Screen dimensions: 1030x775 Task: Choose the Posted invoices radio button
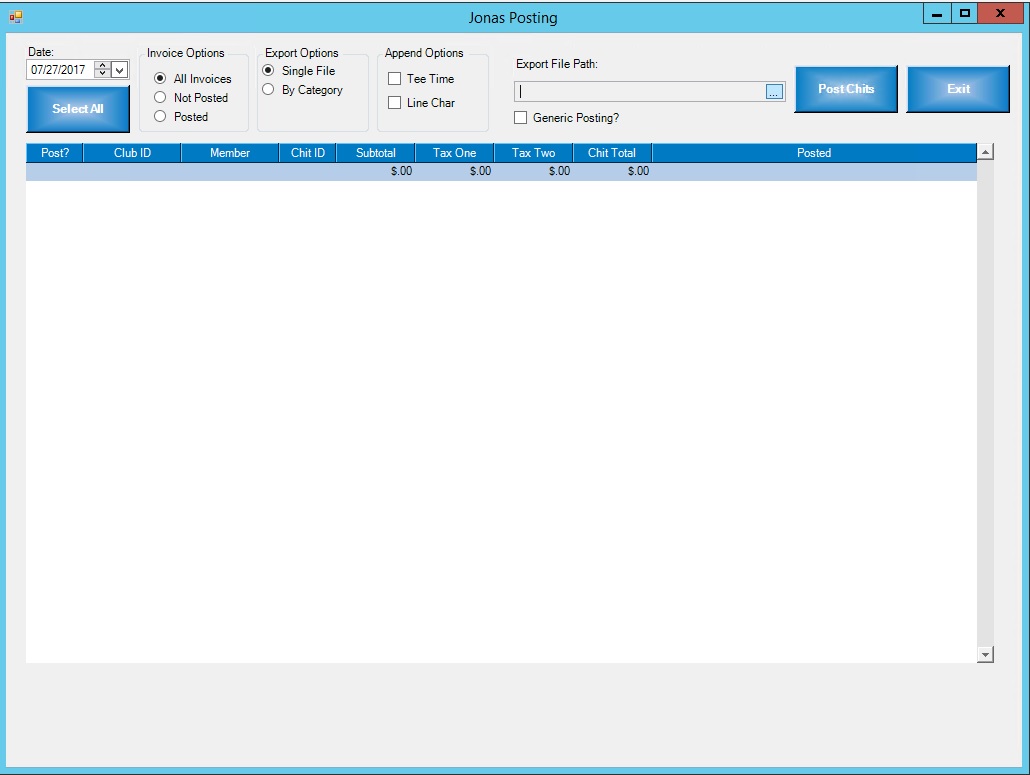(x=160, y=117)
